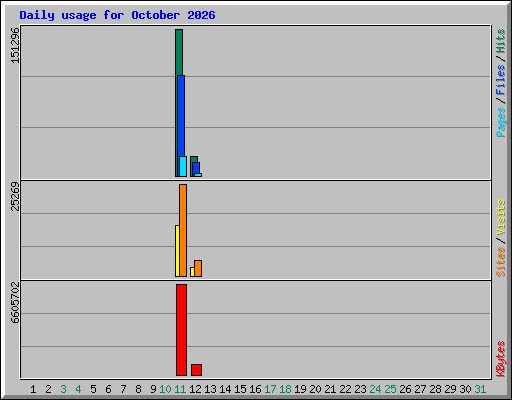This screenshot has height=400, width=512.
Task: Click the Files legend label
Action: pyautogui.click(x=500, y=79)
